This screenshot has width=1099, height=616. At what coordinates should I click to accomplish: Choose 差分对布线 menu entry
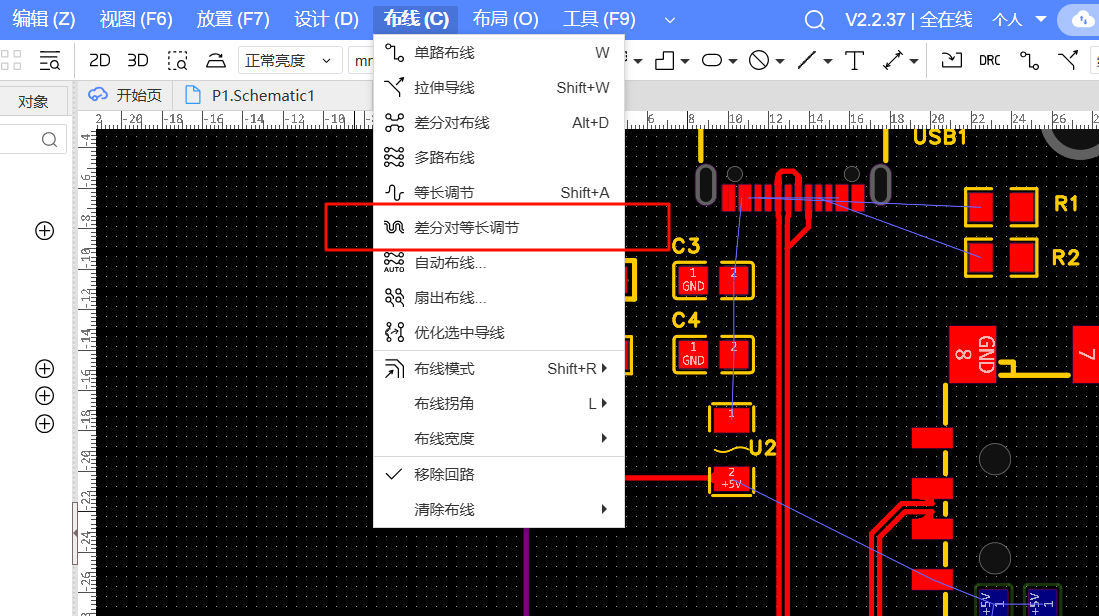pyautogui.click(x=498, y=123)
